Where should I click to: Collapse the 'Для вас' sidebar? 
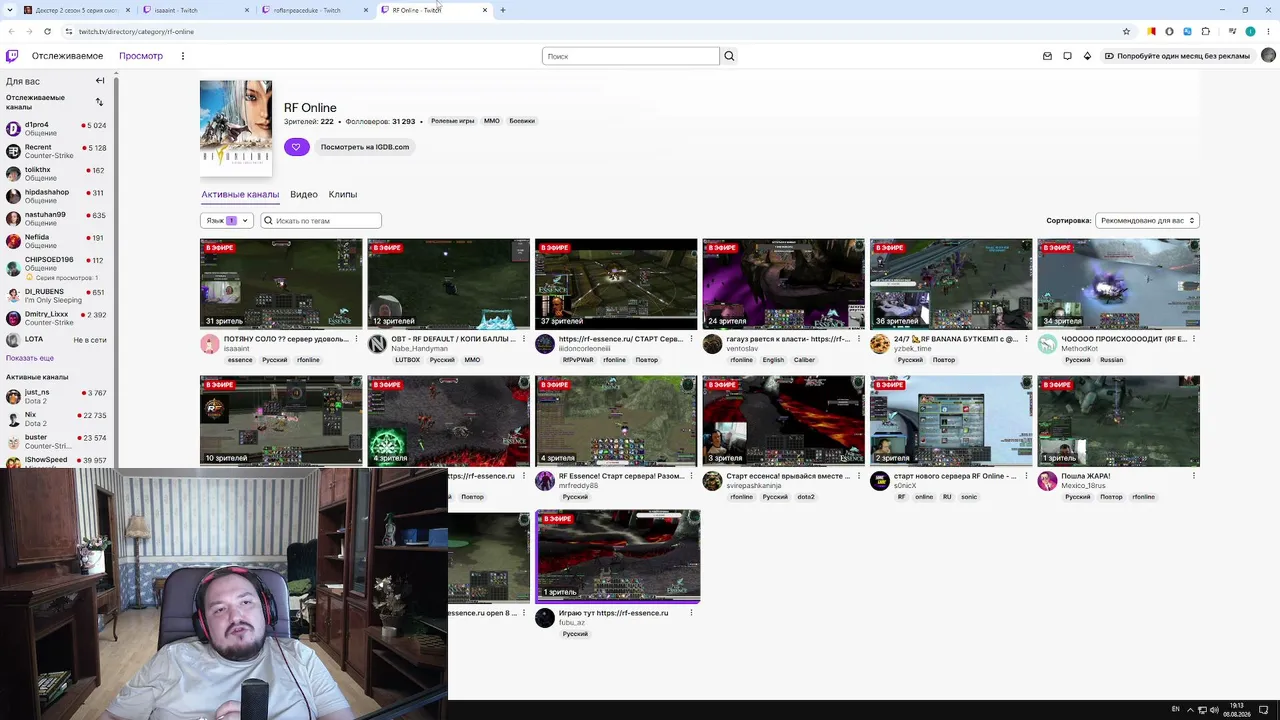coord(100,81)
